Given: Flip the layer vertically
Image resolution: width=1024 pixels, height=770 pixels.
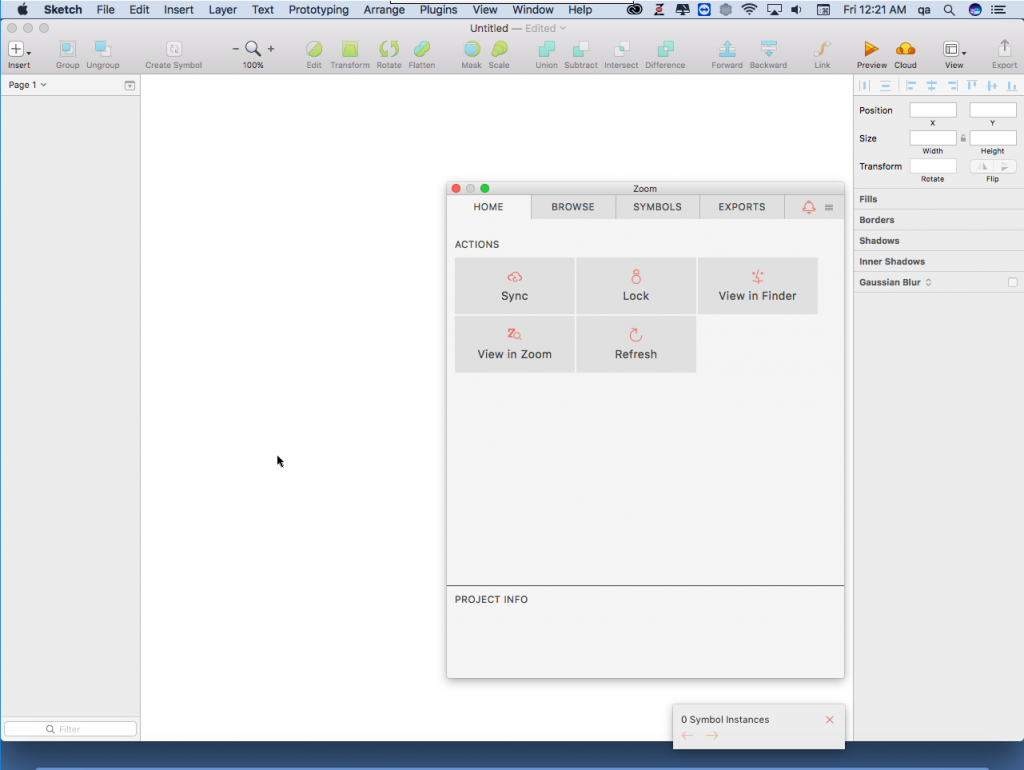Looking at the screenshot, I should [1005, 167].
